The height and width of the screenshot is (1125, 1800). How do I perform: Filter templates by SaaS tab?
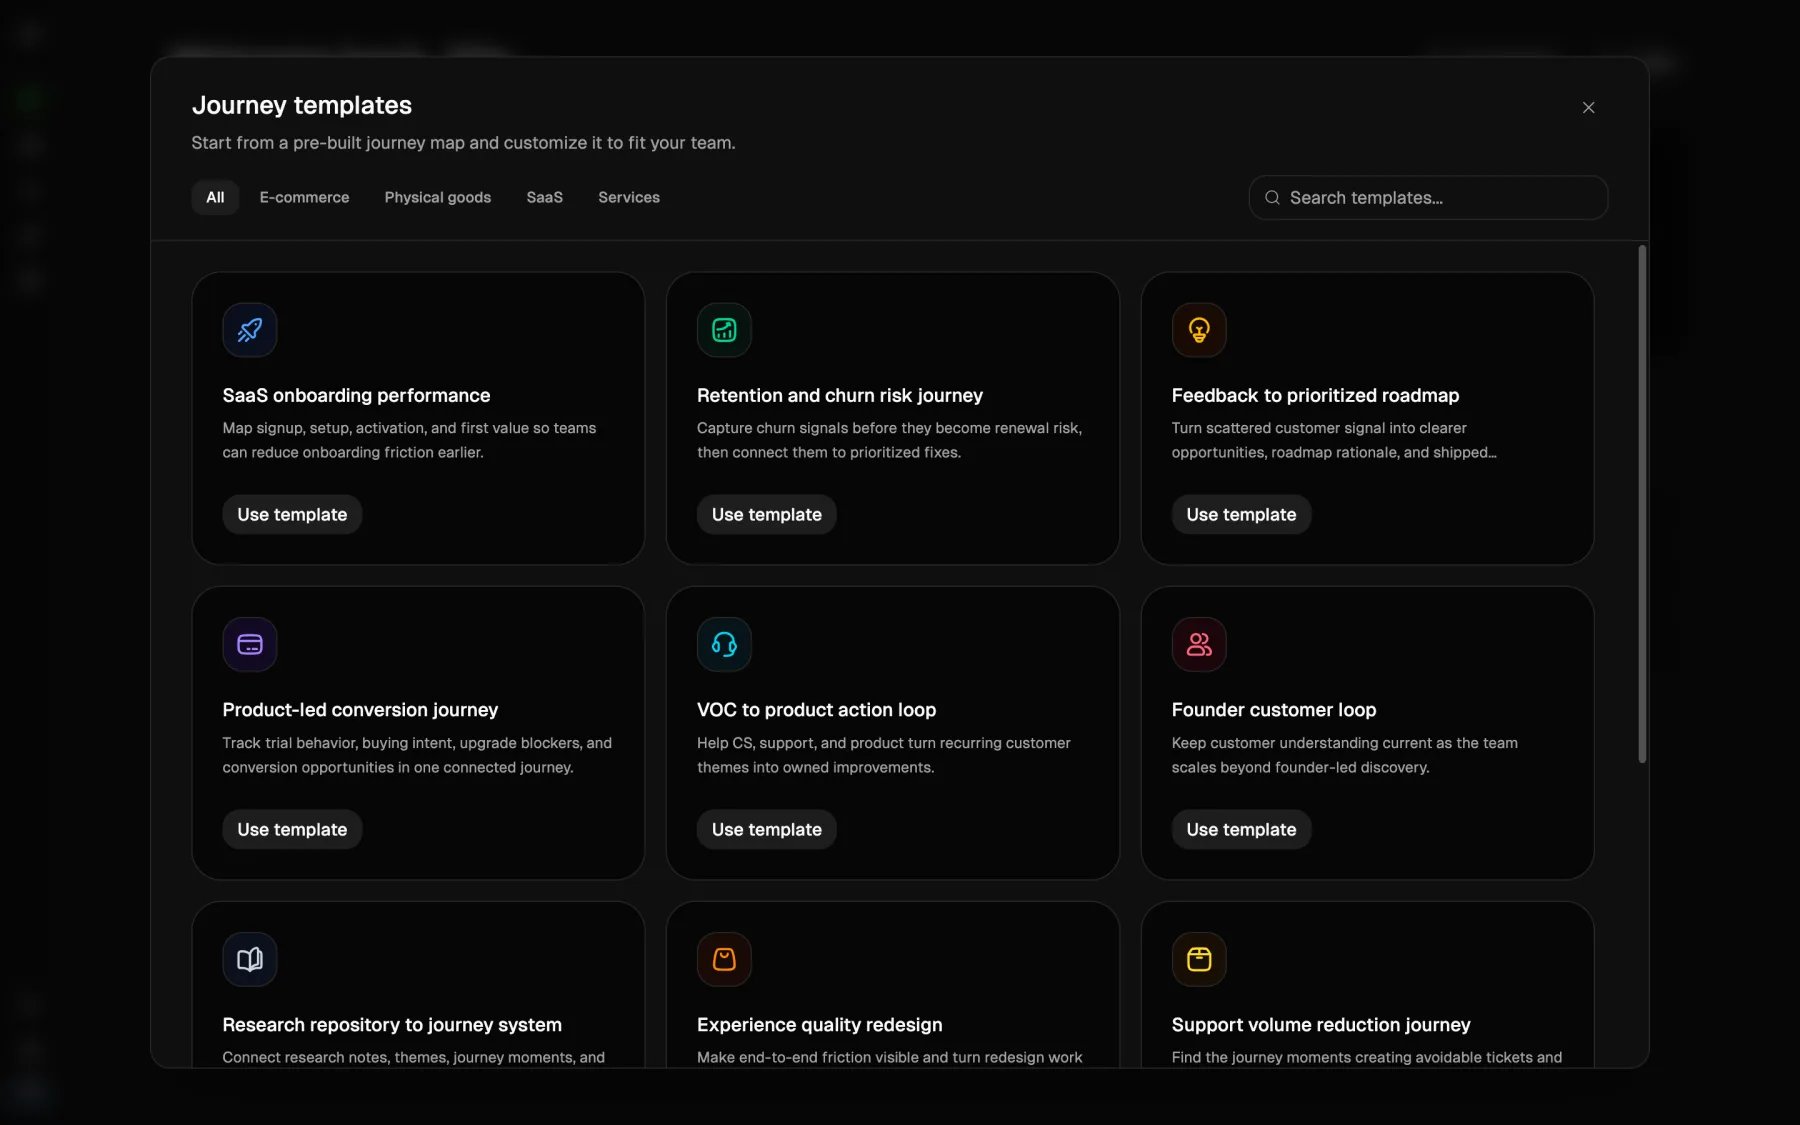point(545,197)
